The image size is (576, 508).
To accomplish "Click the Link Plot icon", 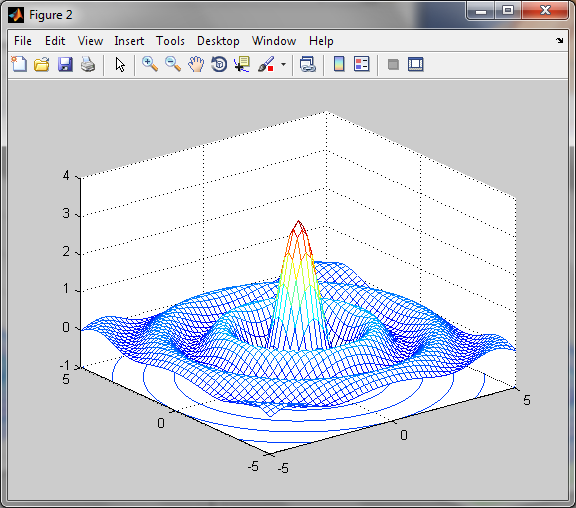I will tap(307, 64).
